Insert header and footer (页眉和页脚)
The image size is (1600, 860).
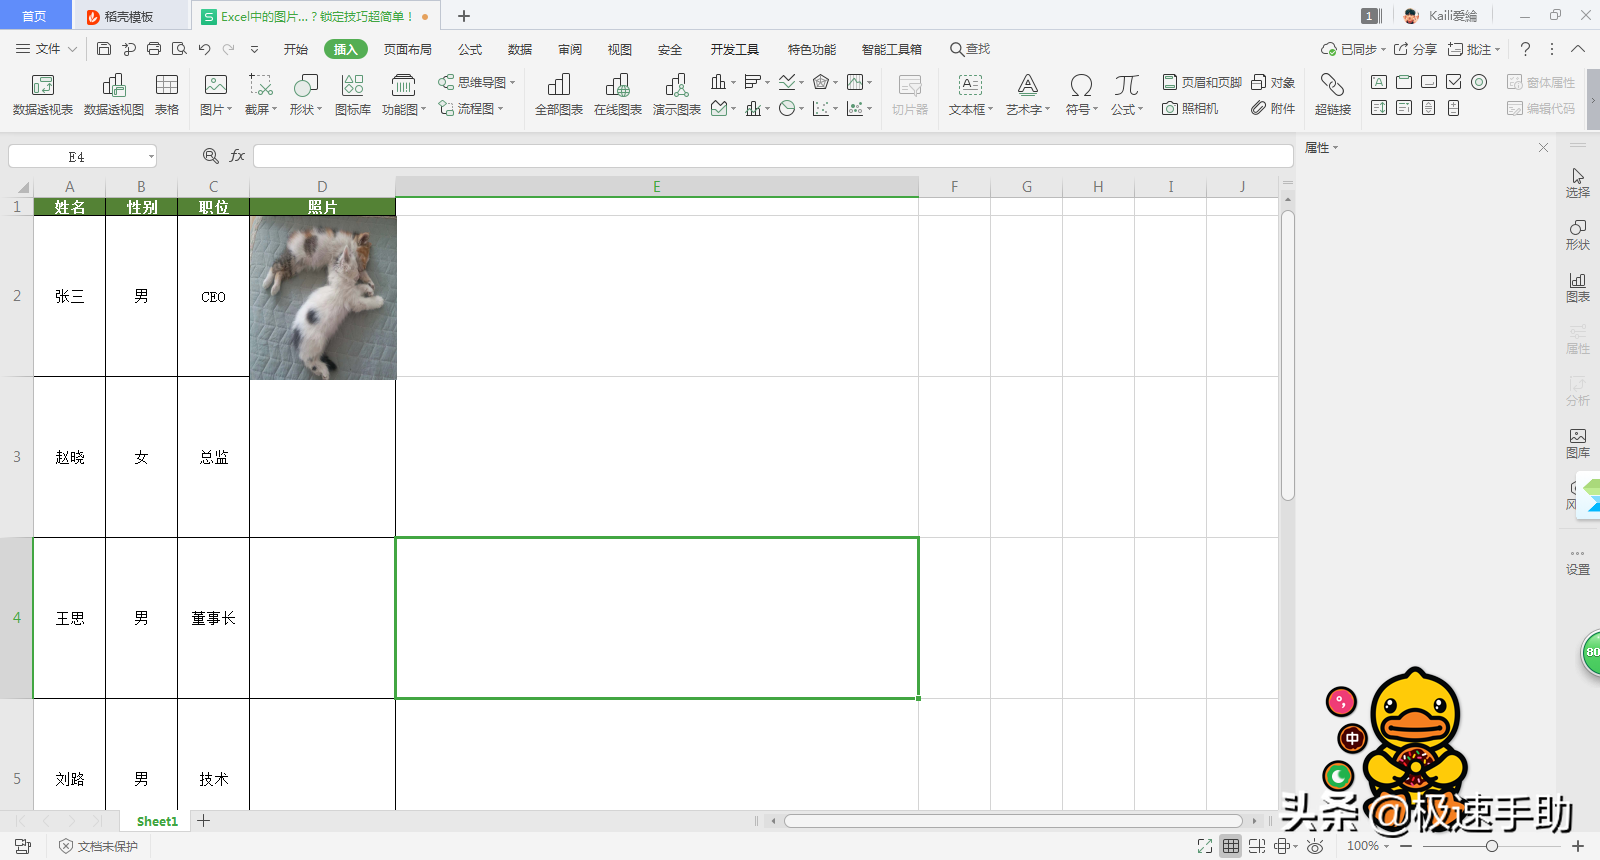click(x=1202, y=82)
